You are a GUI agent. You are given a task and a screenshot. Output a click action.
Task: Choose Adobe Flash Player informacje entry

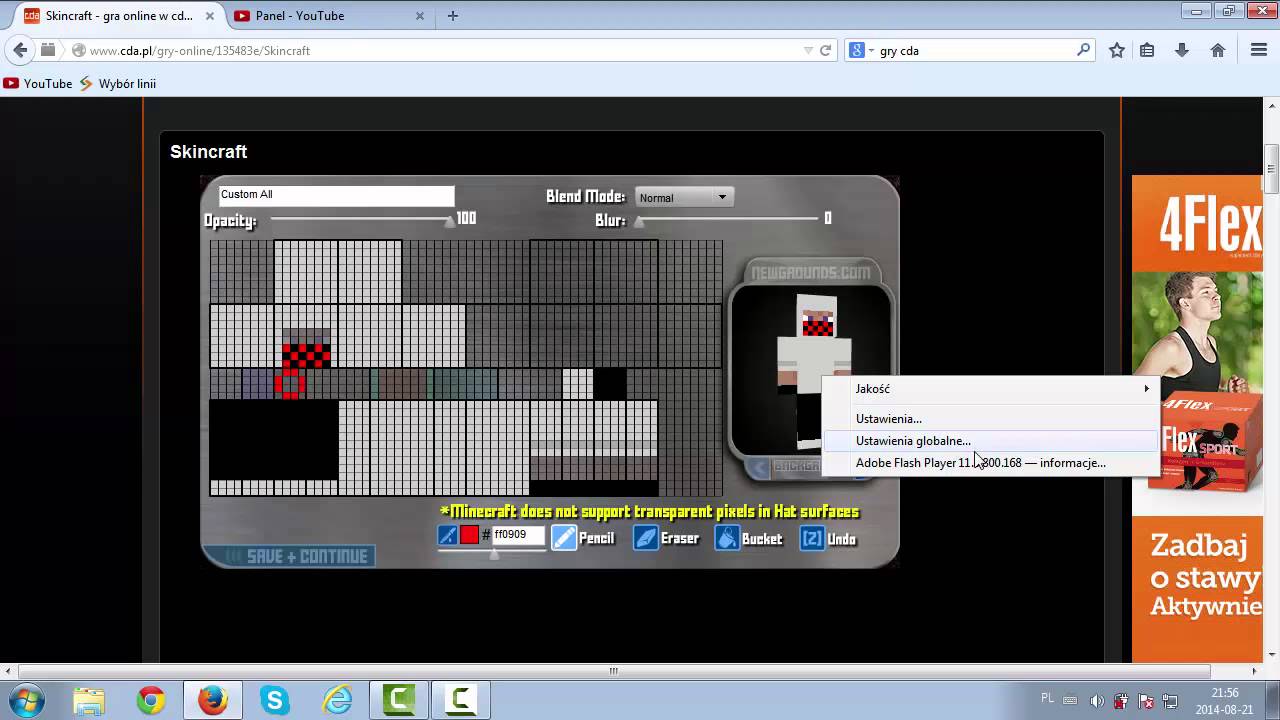pyautogui.click(x=990, y=462)
